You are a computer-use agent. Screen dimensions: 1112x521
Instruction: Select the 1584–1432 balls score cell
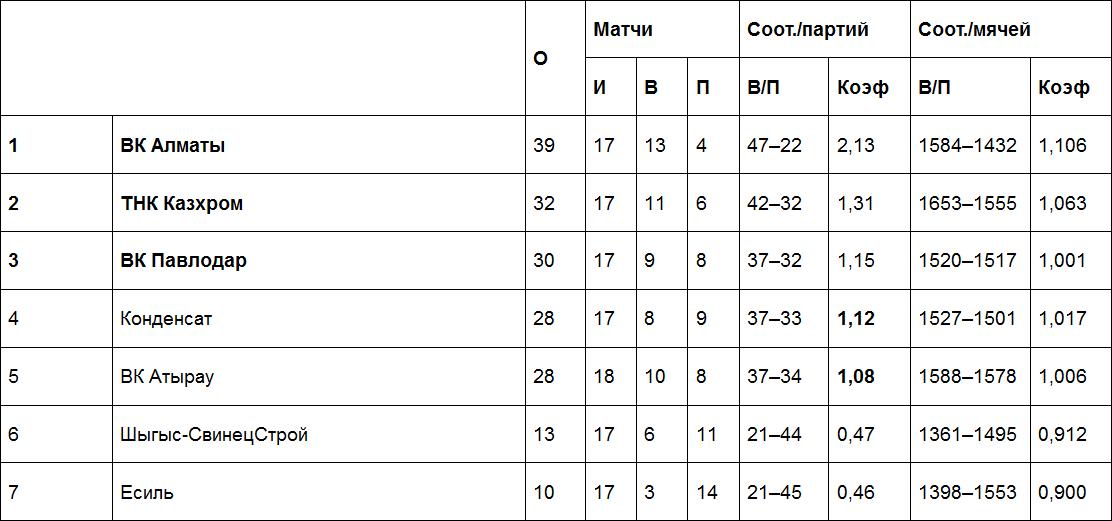(x=967, y=145)
